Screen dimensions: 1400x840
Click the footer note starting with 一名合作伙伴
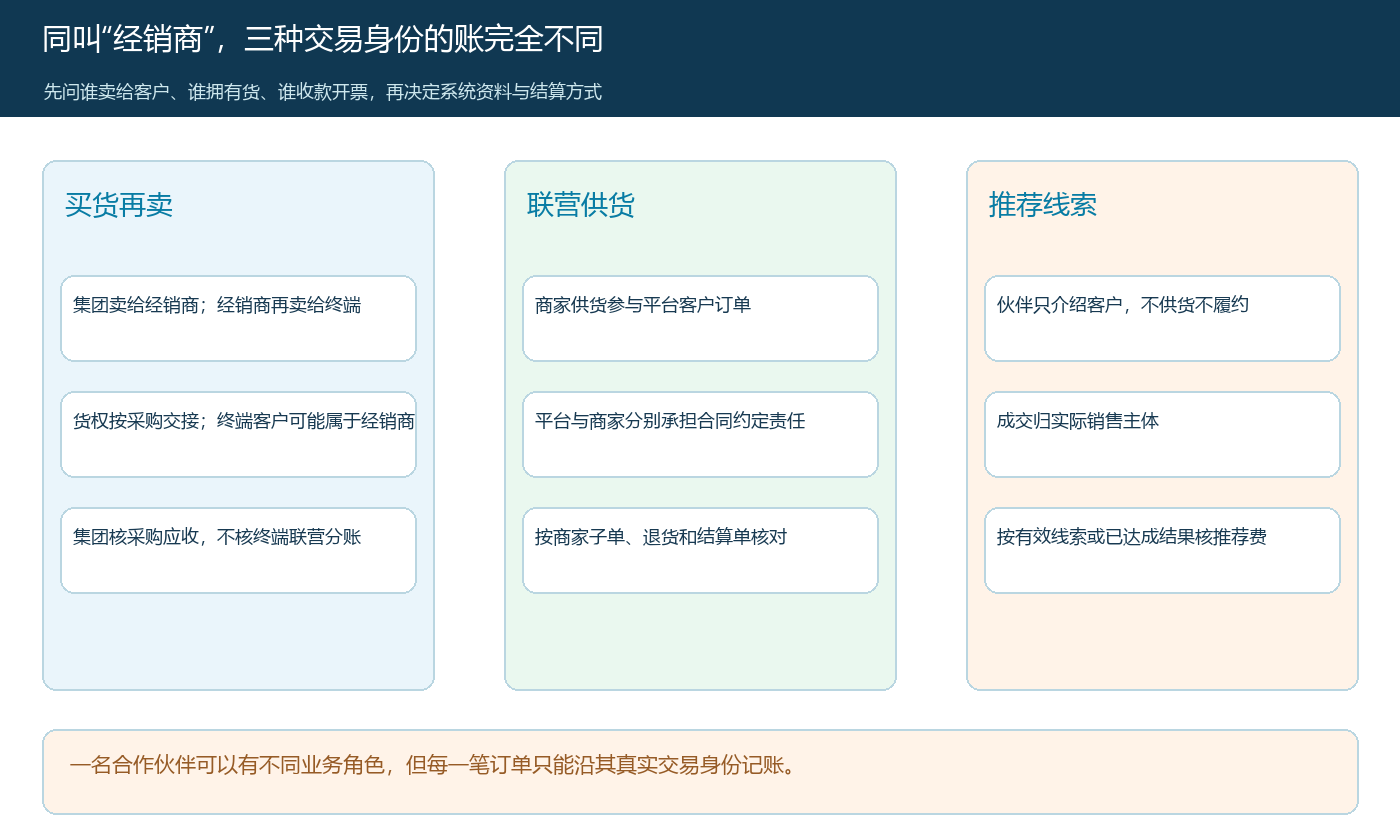coord(700,772)
